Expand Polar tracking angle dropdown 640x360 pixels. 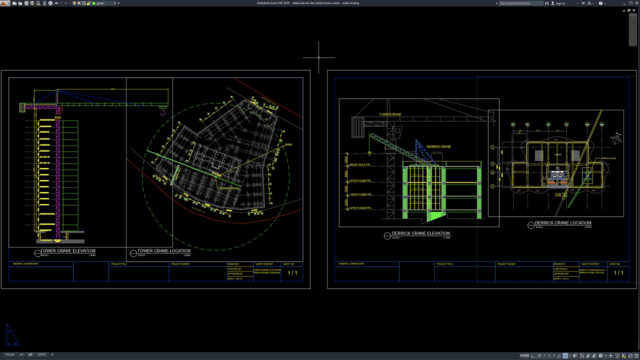coord(544,356)
